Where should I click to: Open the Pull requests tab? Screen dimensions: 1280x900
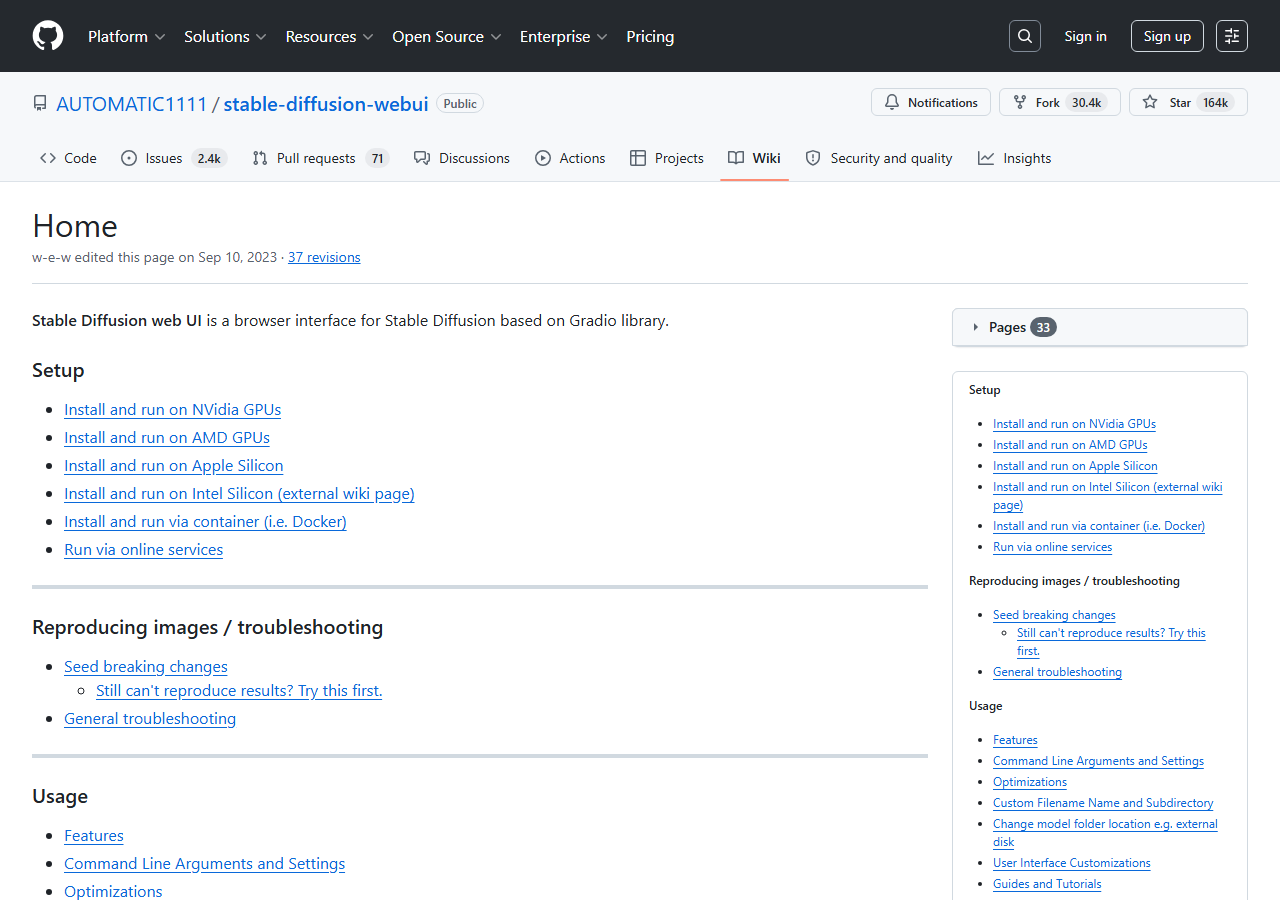(320, 158)
